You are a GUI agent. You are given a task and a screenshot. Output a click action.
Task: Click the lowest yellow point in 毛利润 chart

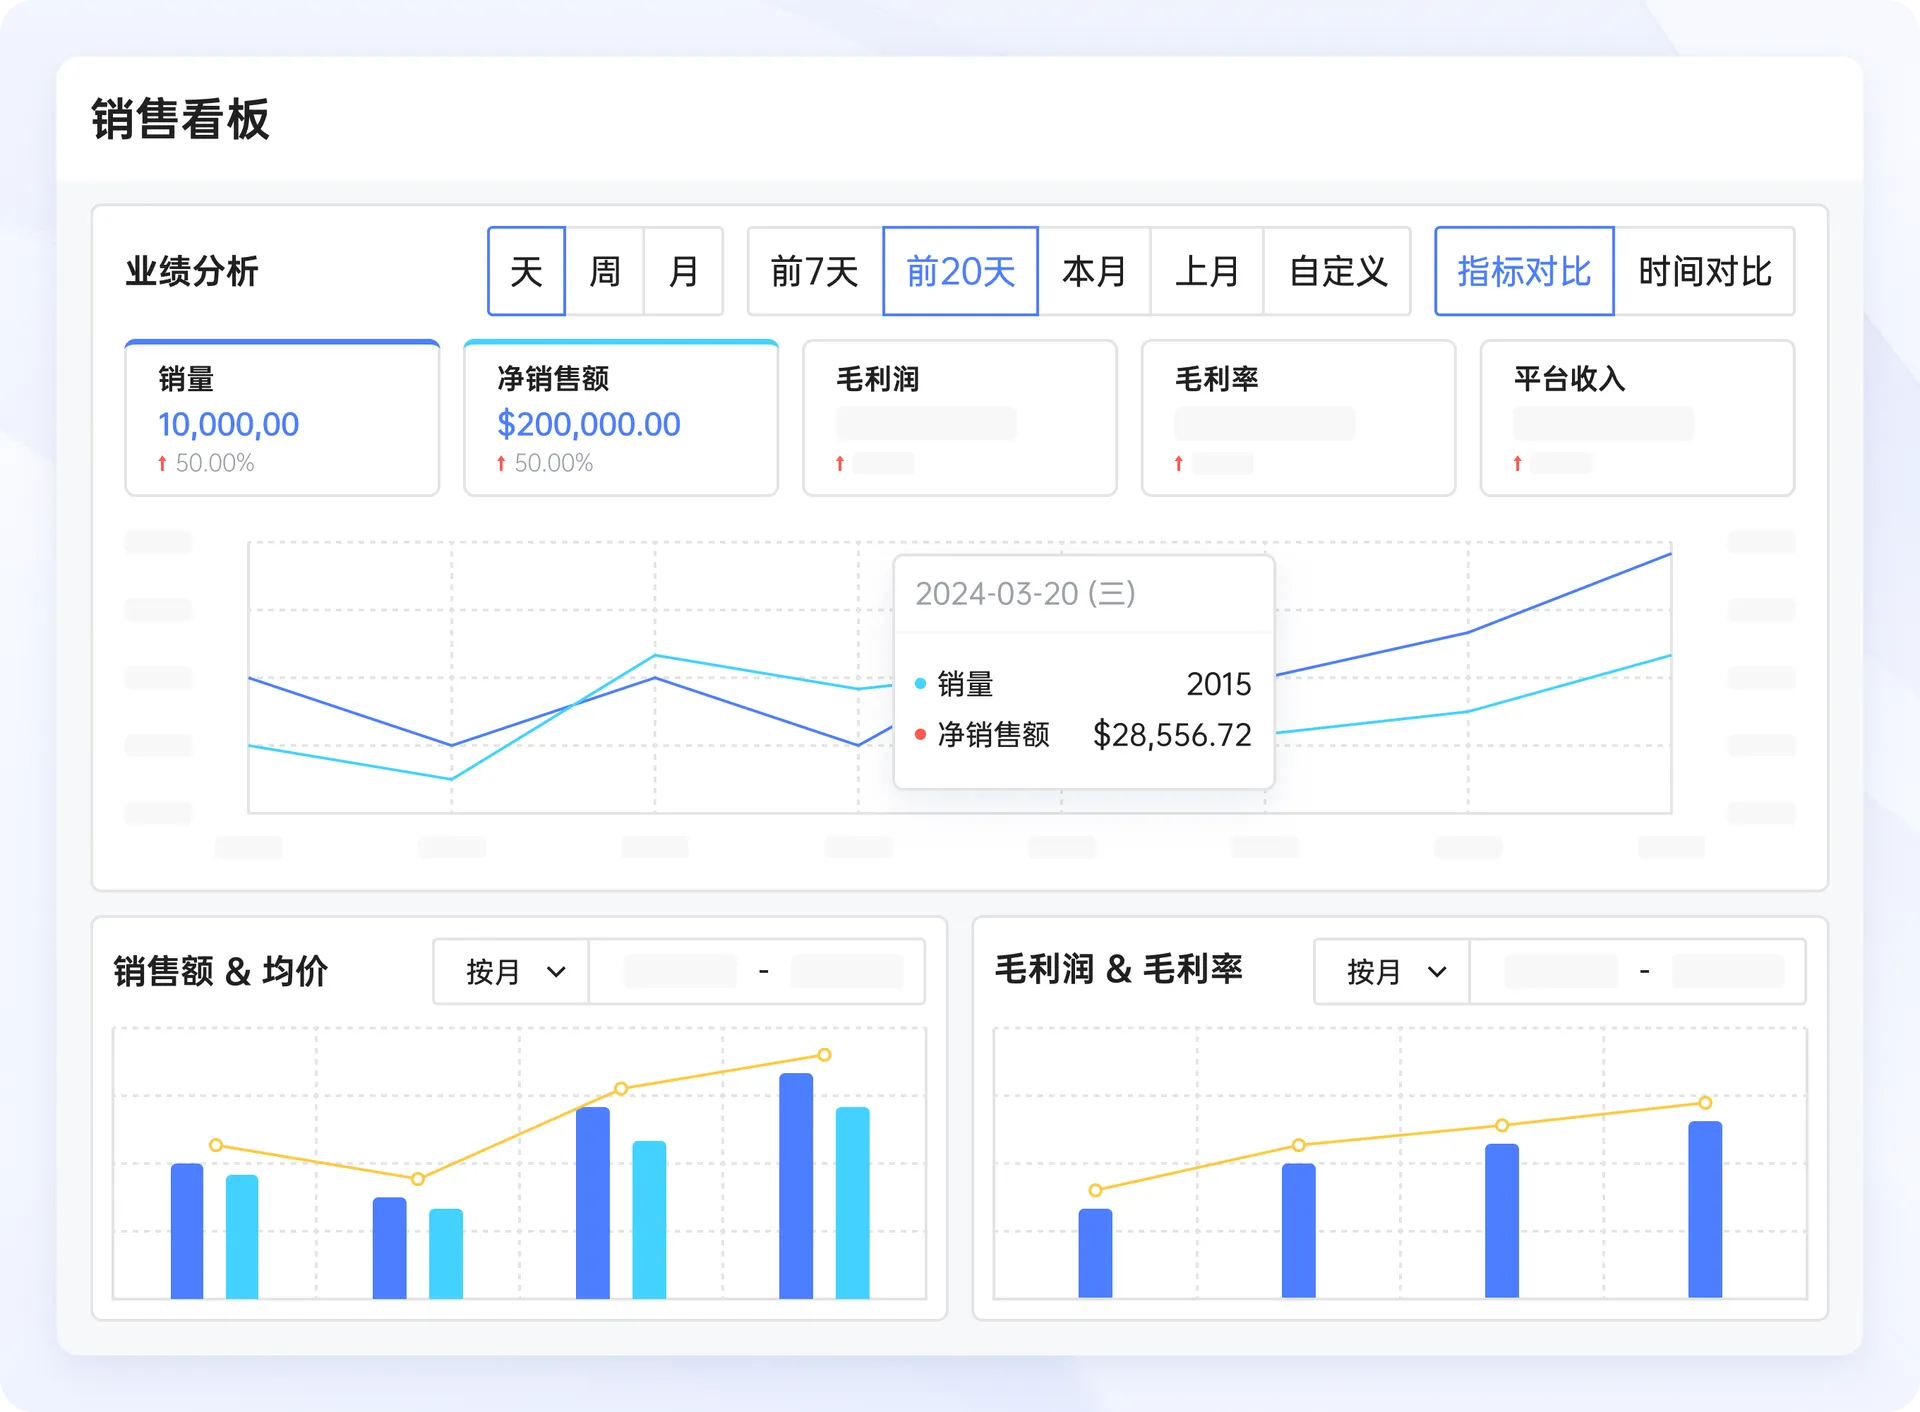[x=1095, y=1190]
